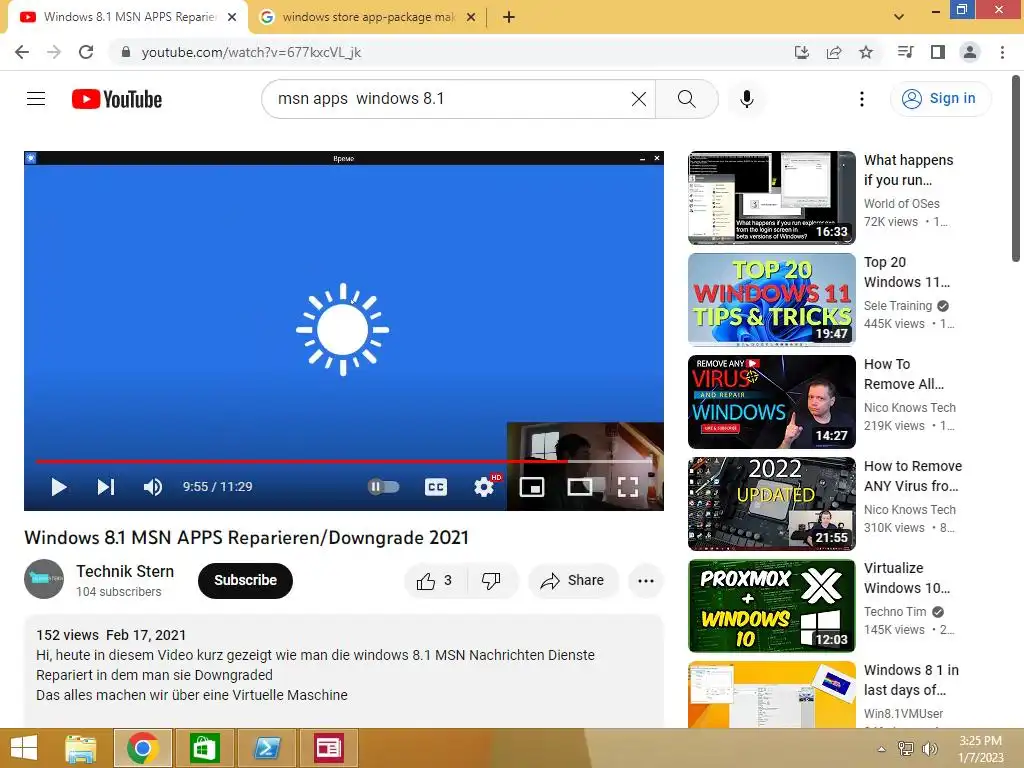Open the Proxmox Windows 10 thumbnail
The width and height of the screenshot is (1024, 768).
click(x=772, y=605)
